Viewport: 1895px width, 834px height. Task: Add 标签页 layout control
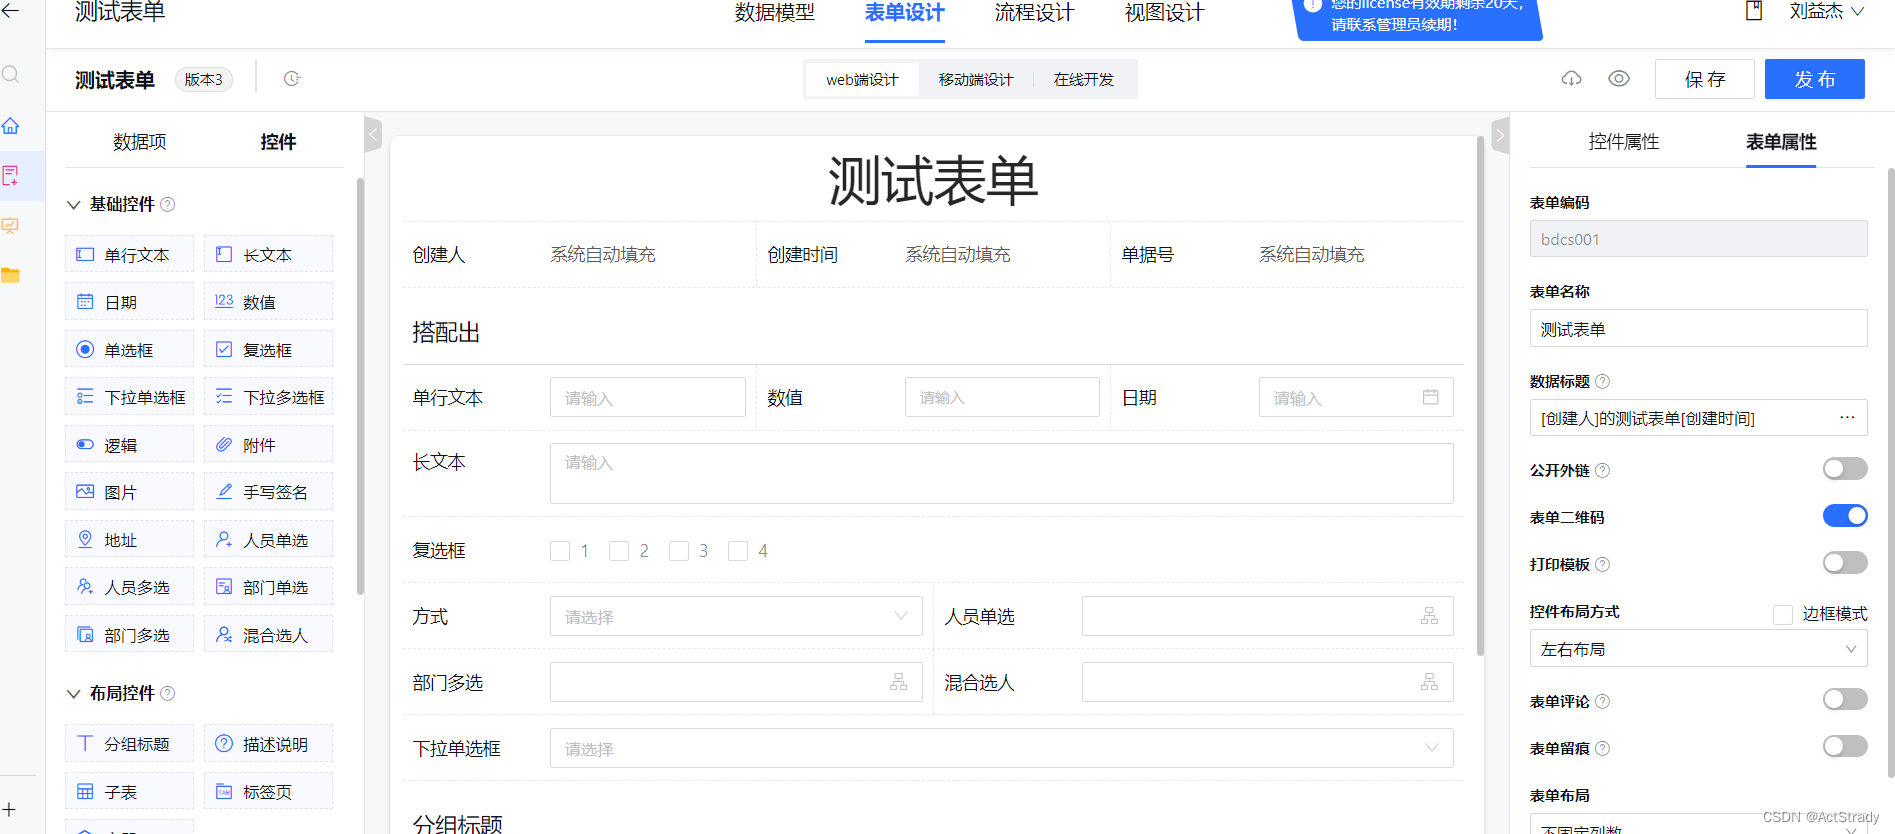pos(268,792)
